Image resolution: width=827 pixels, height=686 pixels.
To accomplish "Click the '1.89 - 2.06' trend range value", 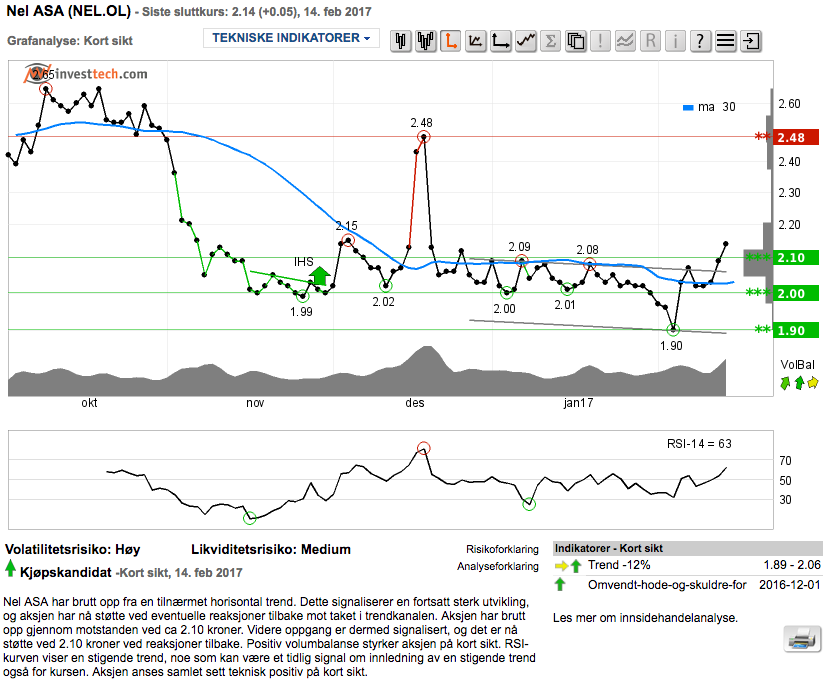I will point(792,565).
